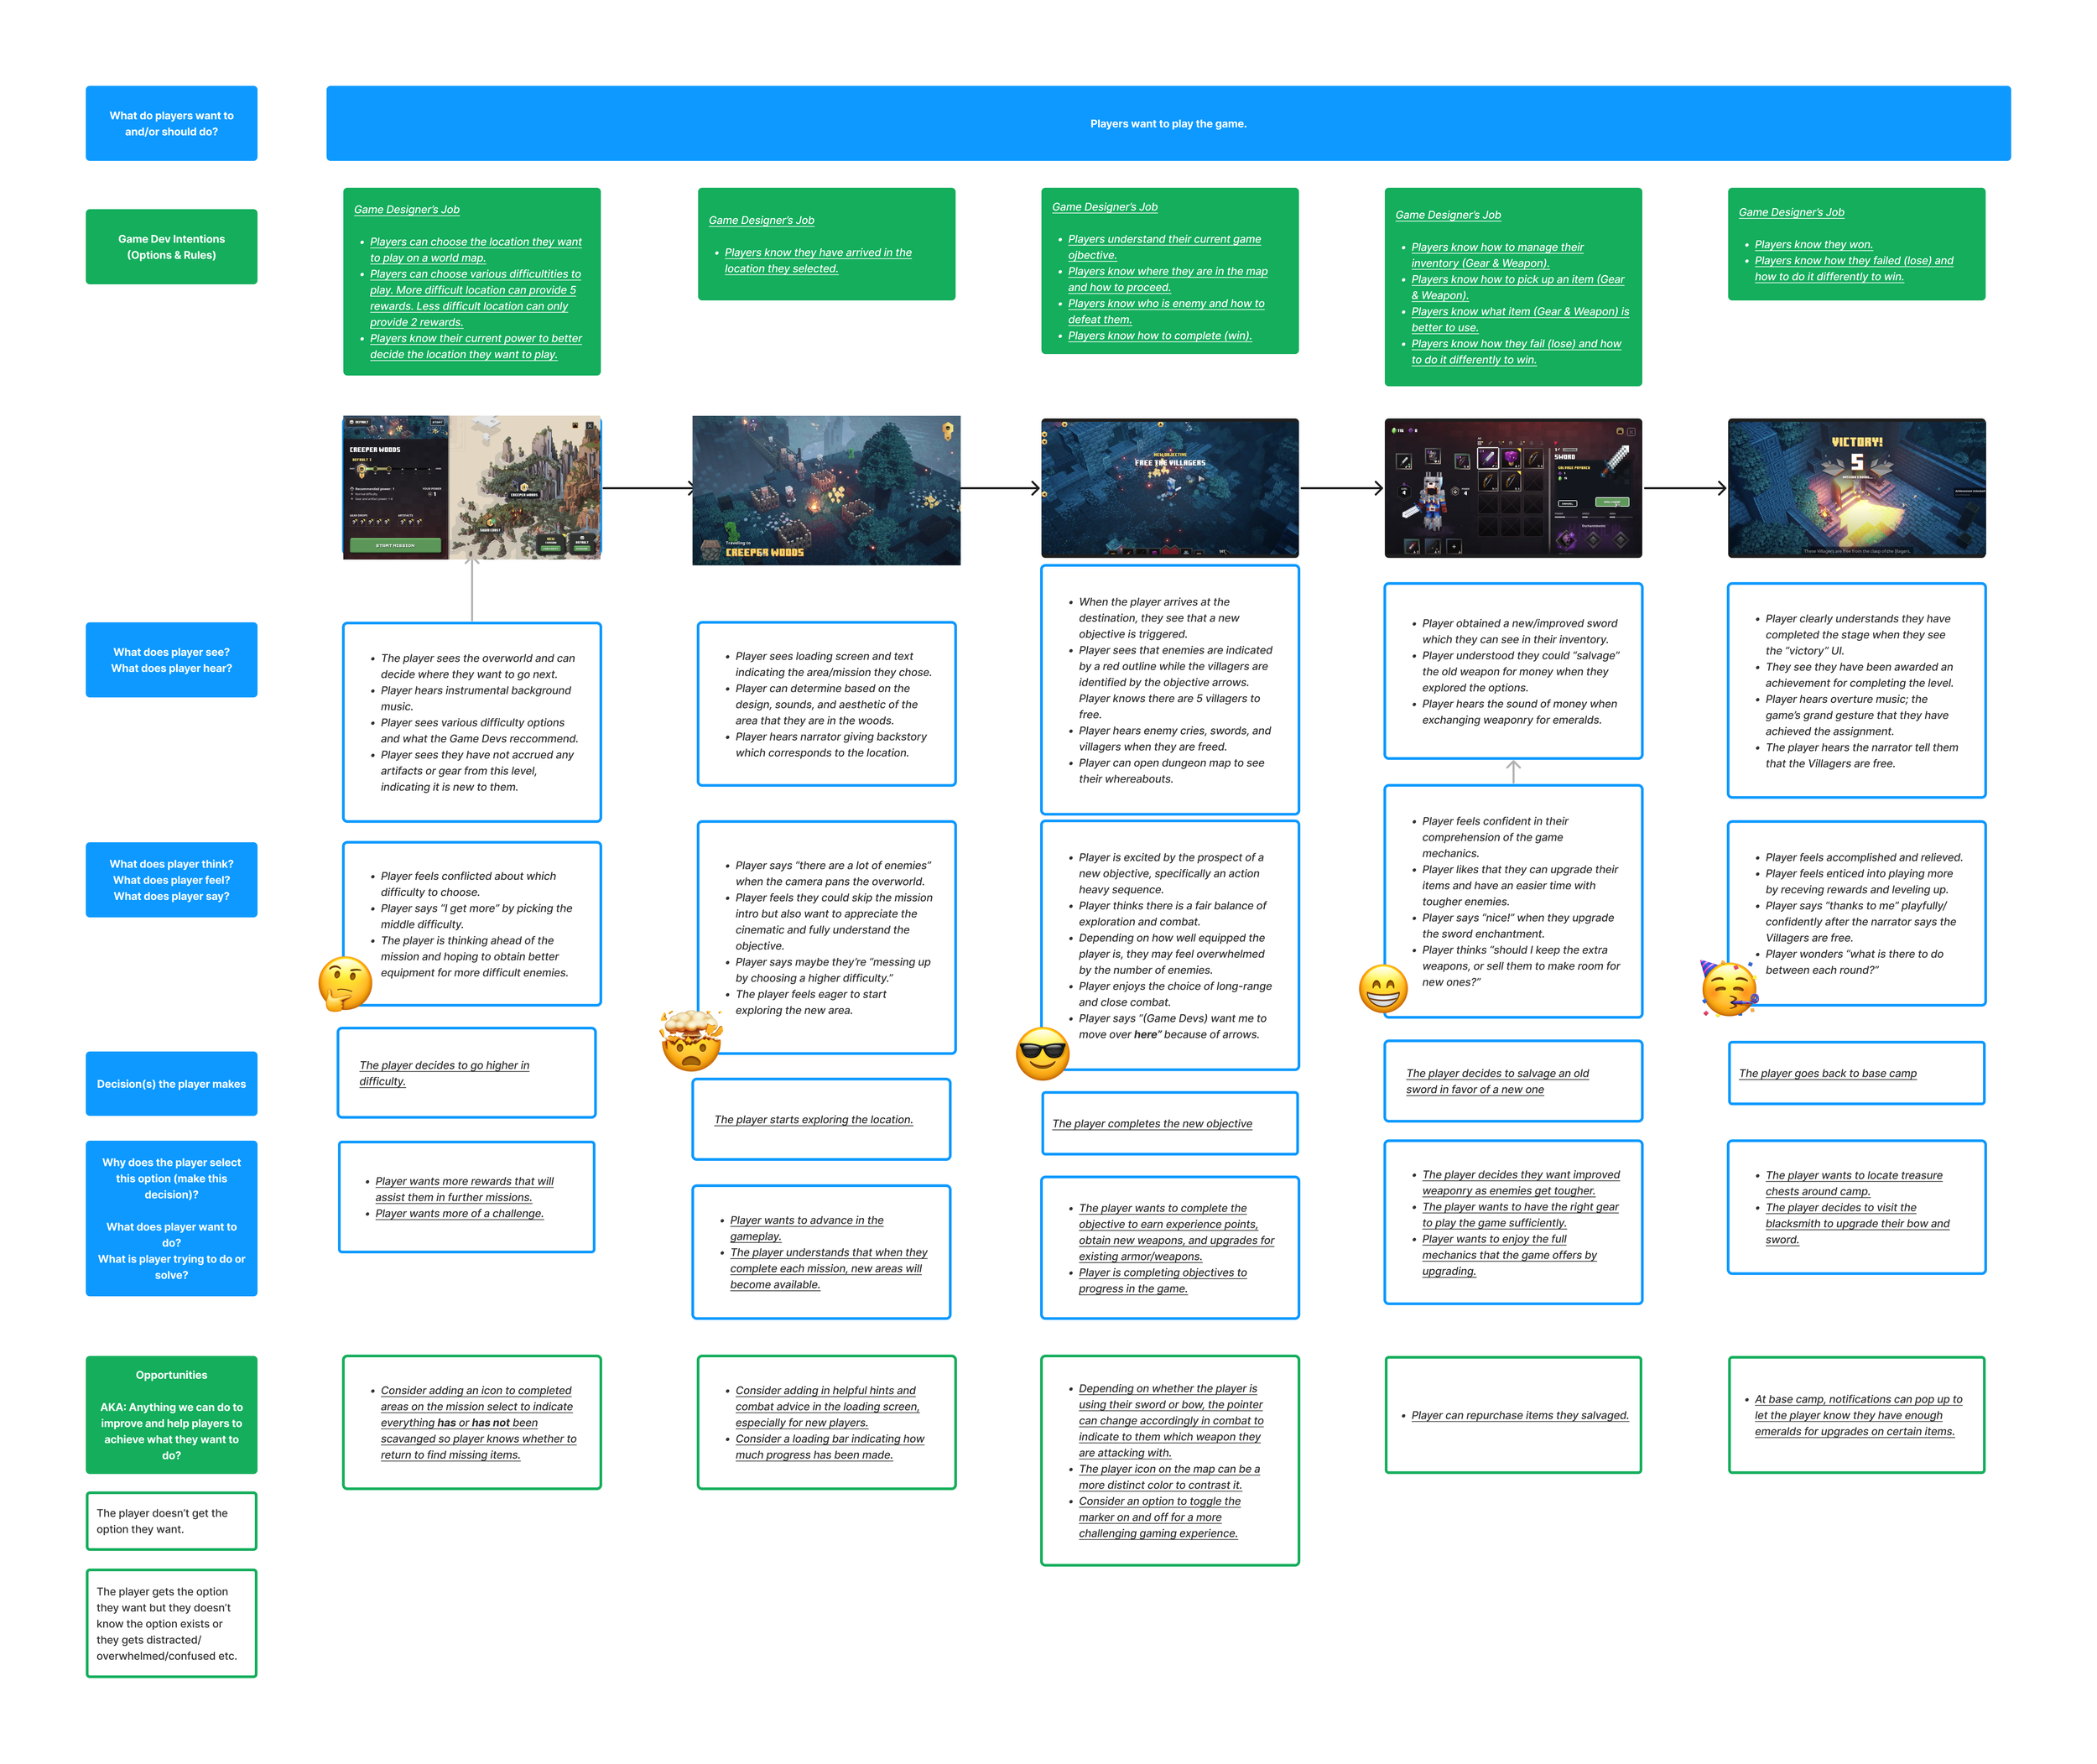Select the 'What does player see?' label
The image size is (2097, 1764).
pyautogui.click(x=171, y=660)
